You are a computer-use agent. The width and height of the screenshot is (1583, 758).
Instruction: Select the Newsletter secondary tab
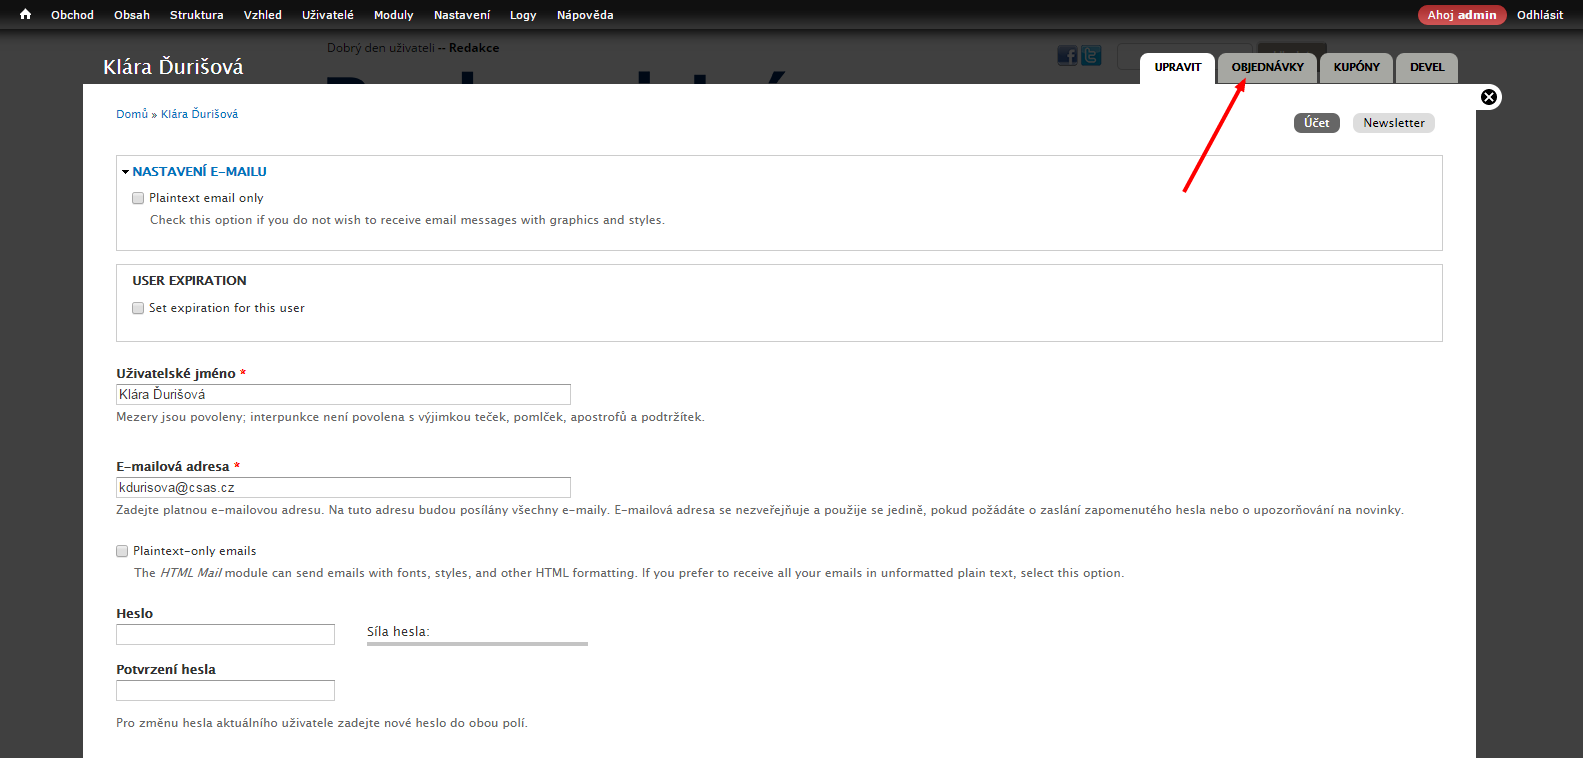pyautogui.click(x=1394, y=123)
